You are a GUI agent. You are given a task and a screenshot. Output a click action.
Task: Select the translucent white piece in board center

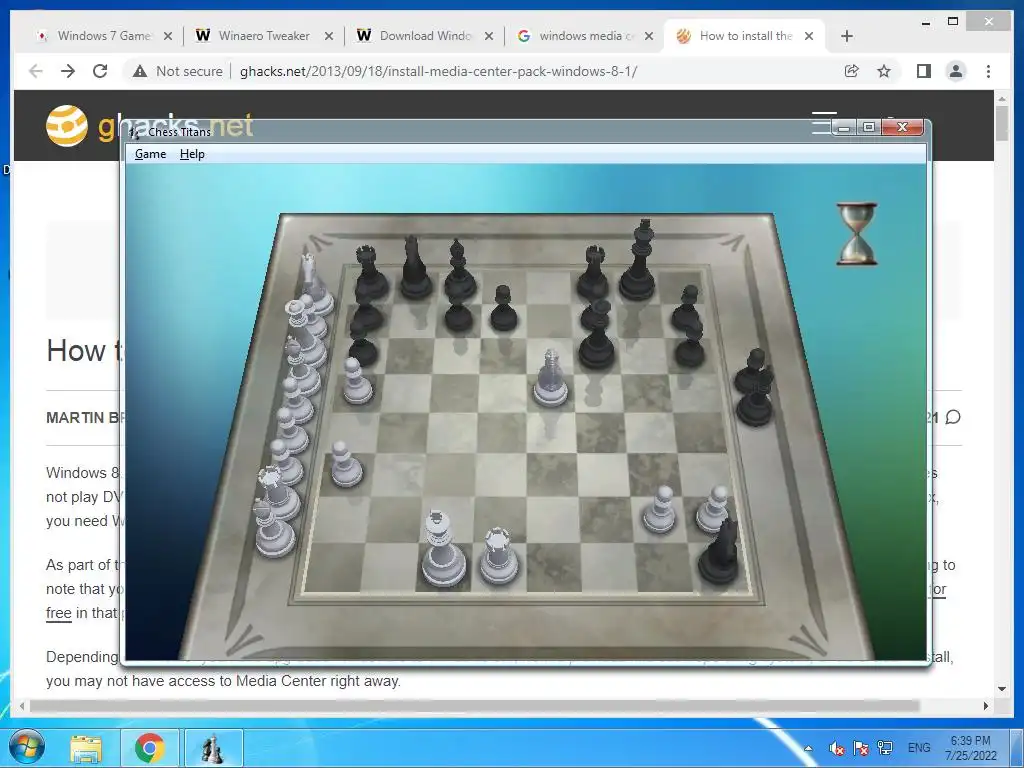pyautogui.click(x=550, y=379)
